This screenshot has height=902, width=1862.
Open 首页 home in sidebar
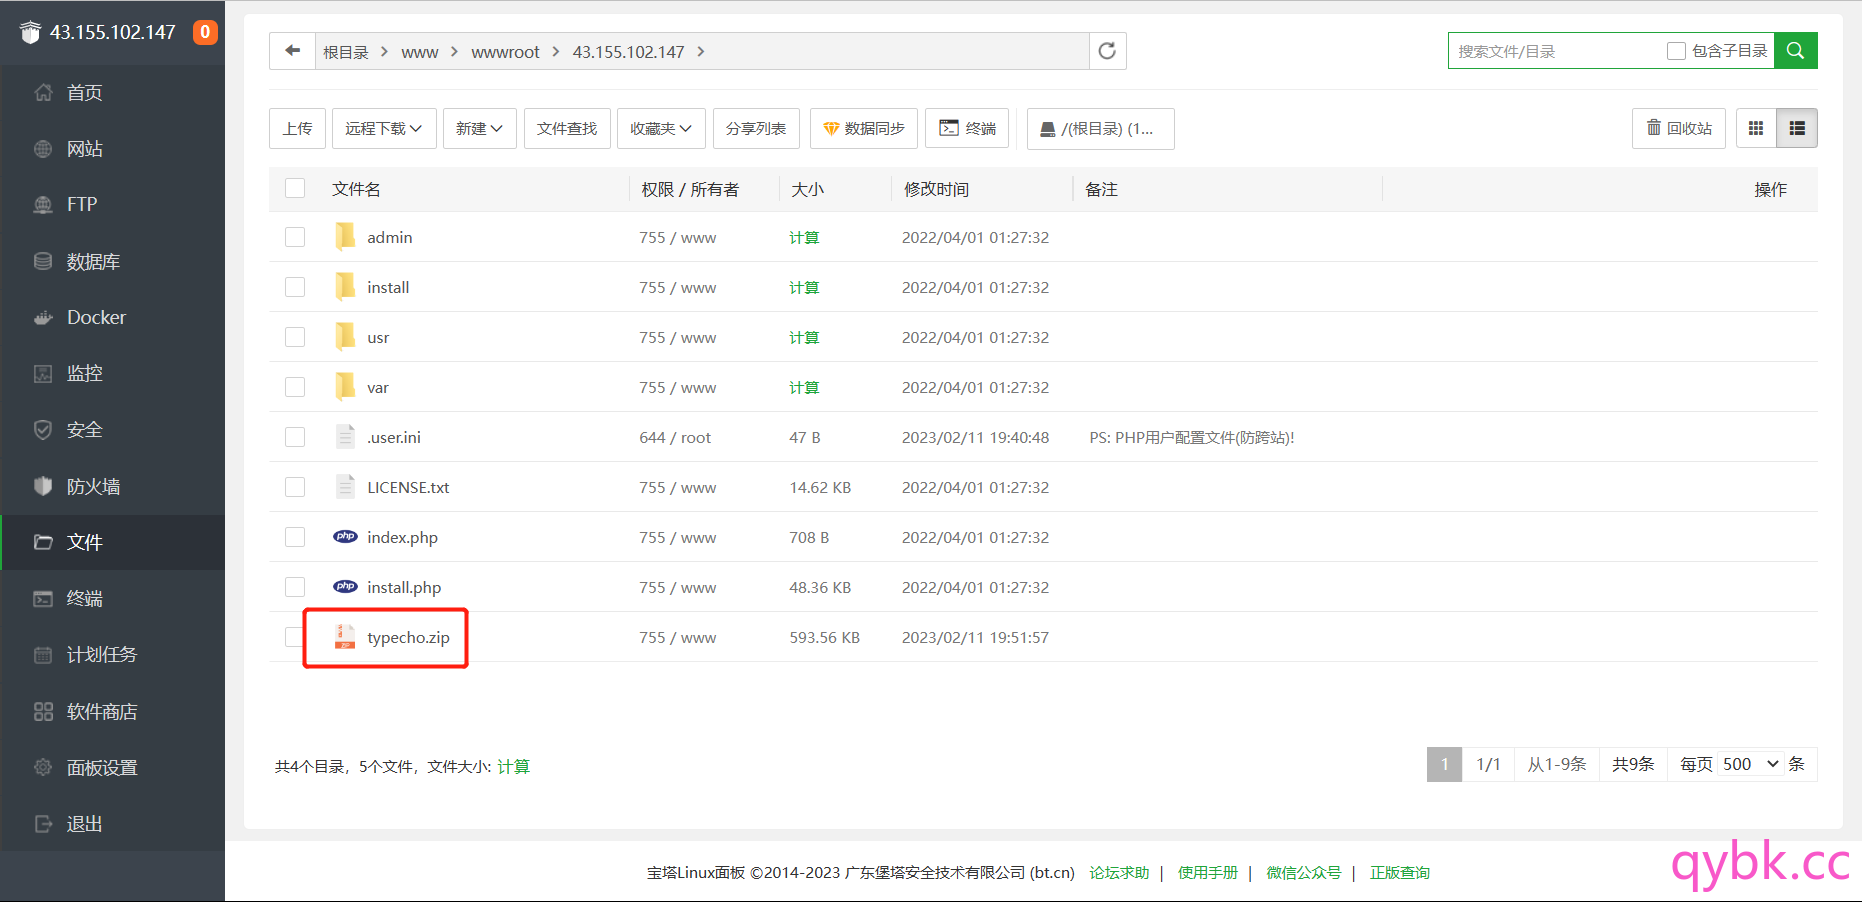(x=113, y=93)
